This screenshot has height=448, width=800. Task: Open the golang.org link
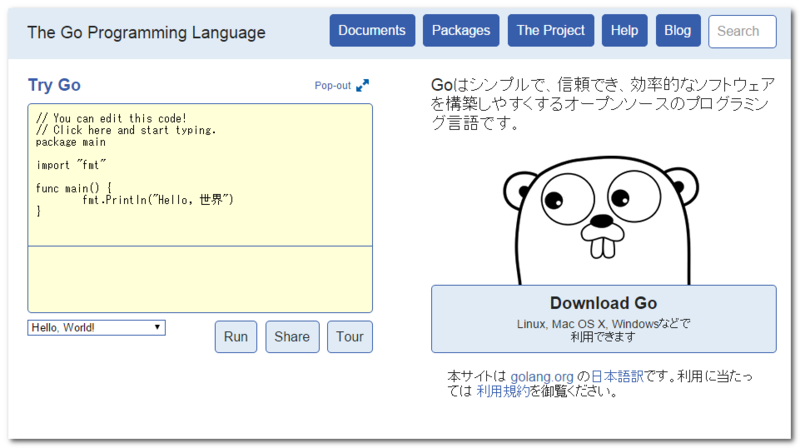coord(542,377)
